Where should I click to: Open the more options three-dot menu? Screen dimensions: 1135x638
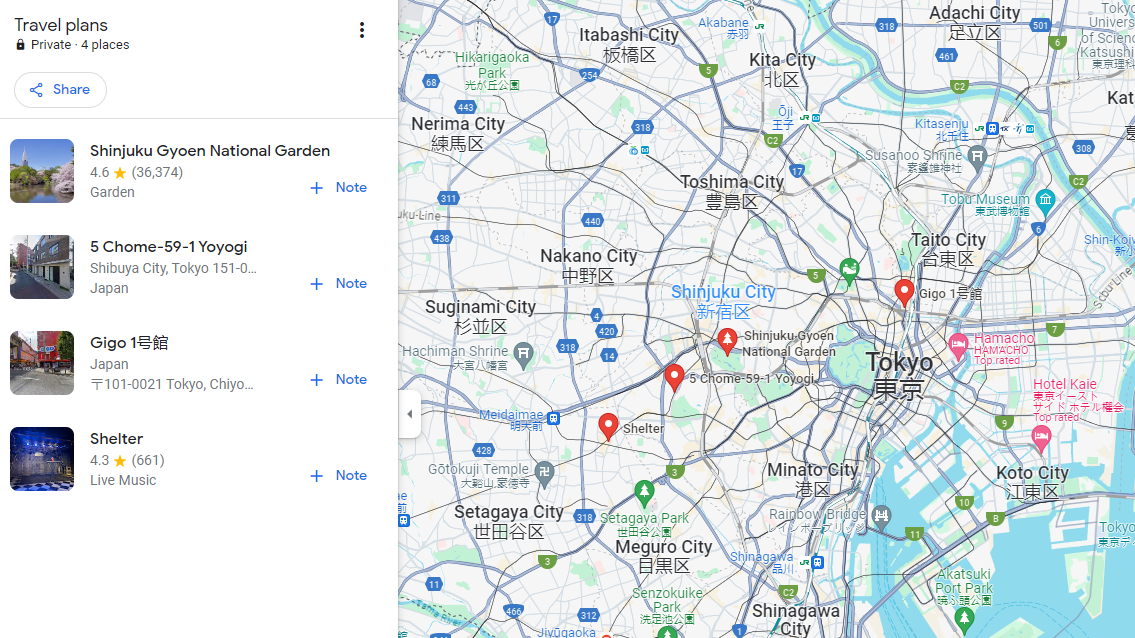(x=362, y=30)
